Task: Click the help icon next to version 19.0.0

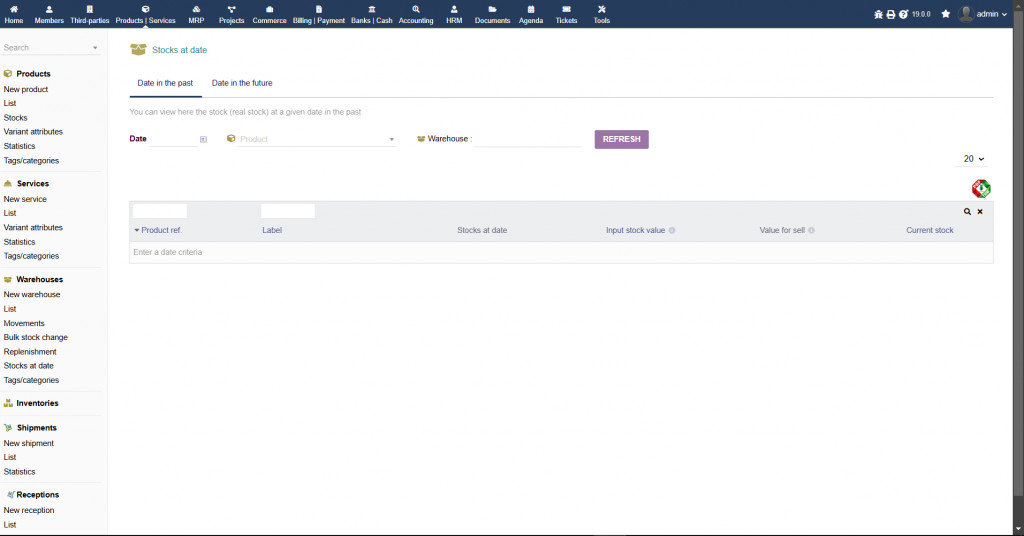Action: [903, 14]
